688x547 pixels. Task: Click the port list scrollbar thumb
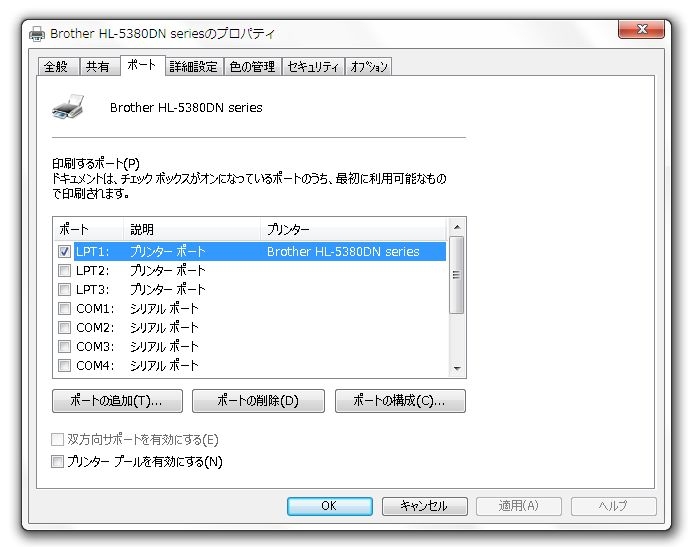457,275
